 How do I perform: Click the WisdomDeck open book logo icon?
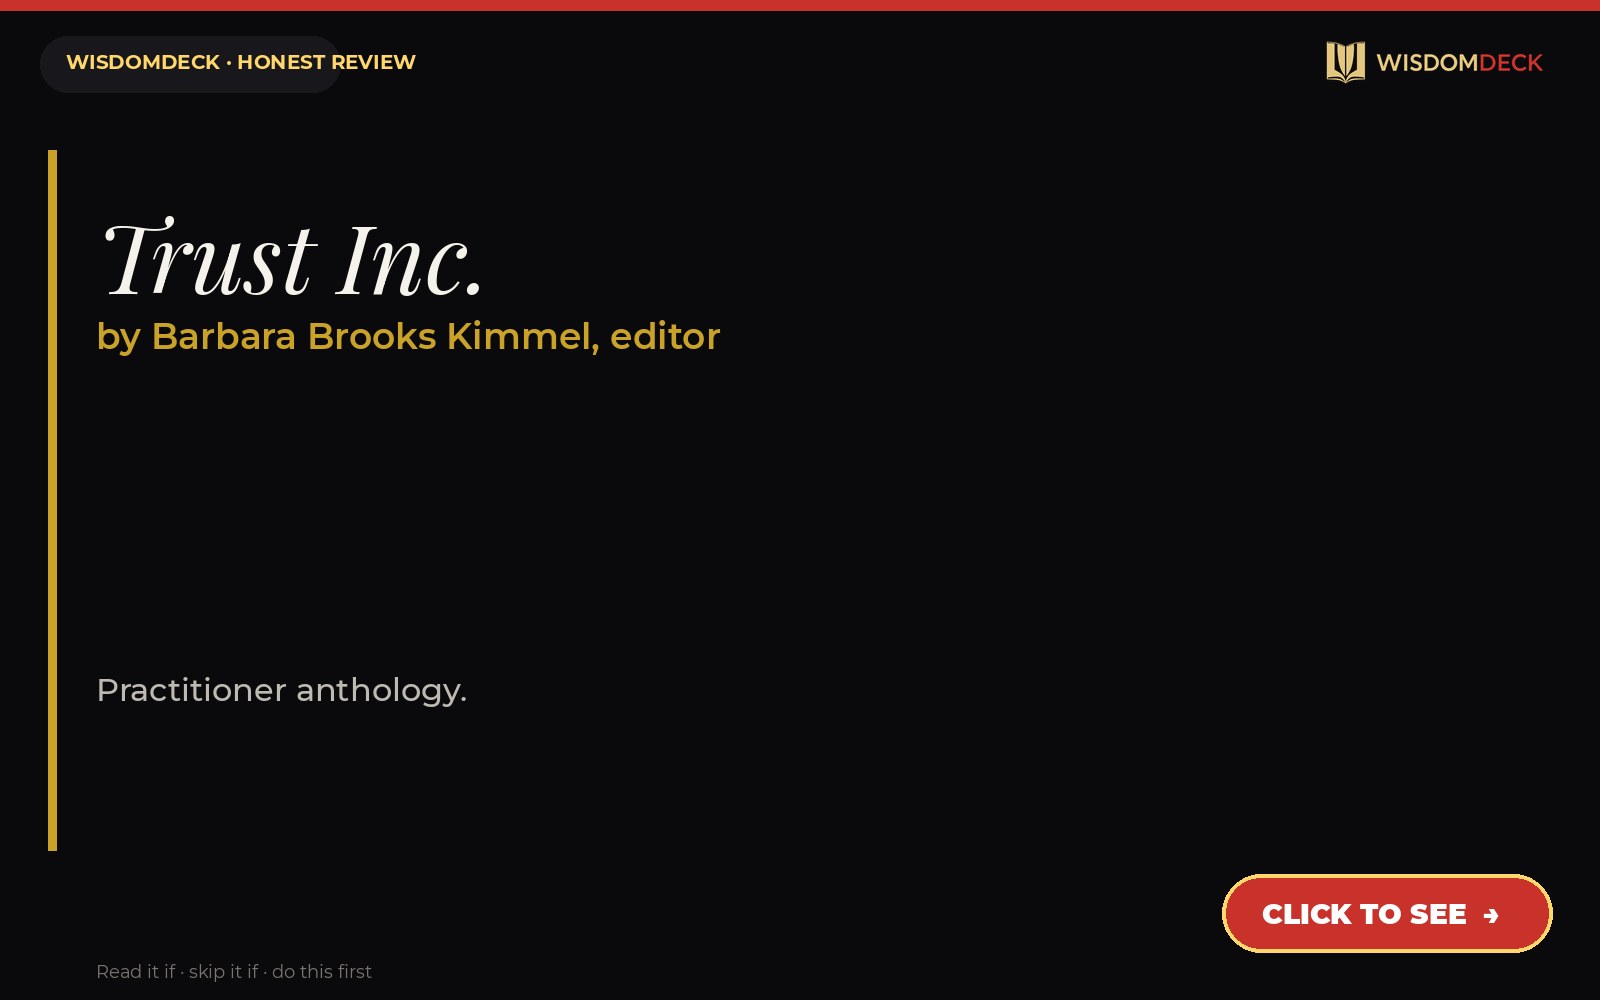[x=1345, y=62]
